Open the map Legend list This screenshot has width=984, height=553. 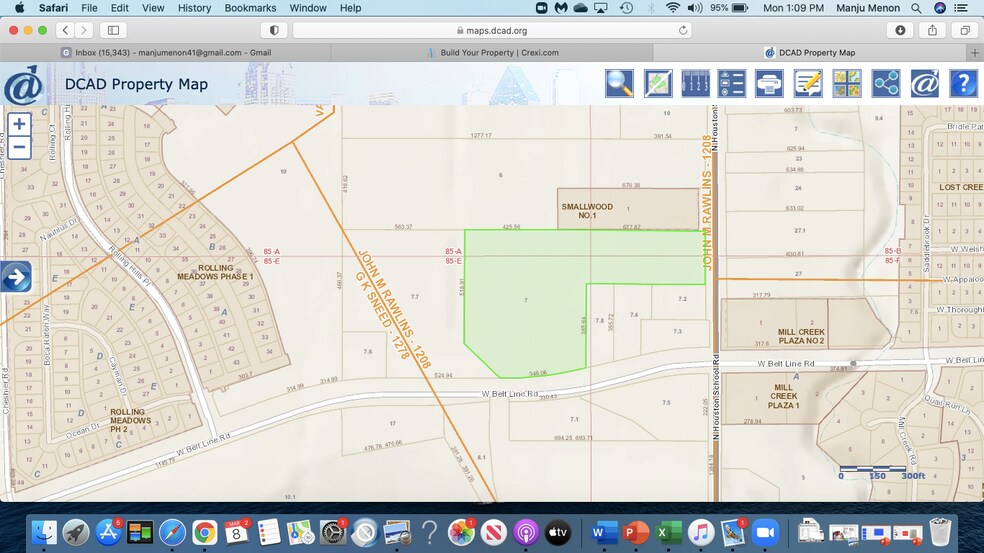pyautogui.click(x=732, y=83)
